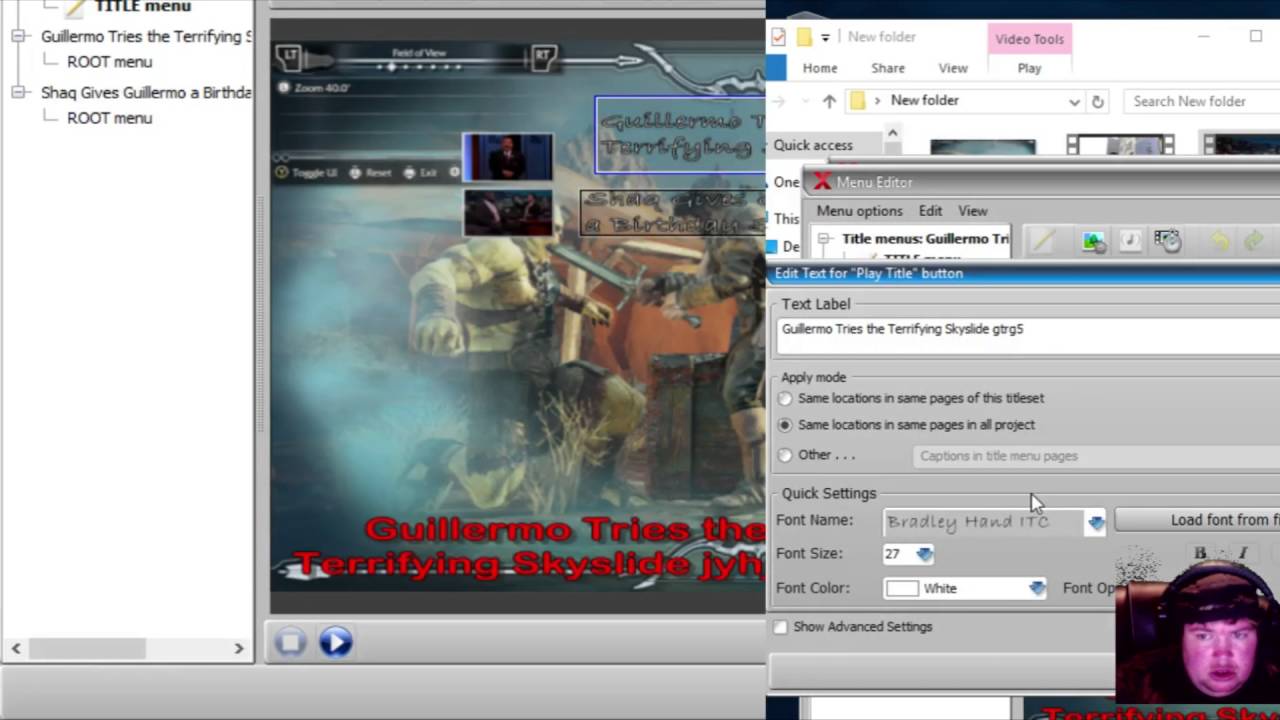Toggle bold font style button
This screenshot has height=720, width=1280.
(x=1200, y=553)
